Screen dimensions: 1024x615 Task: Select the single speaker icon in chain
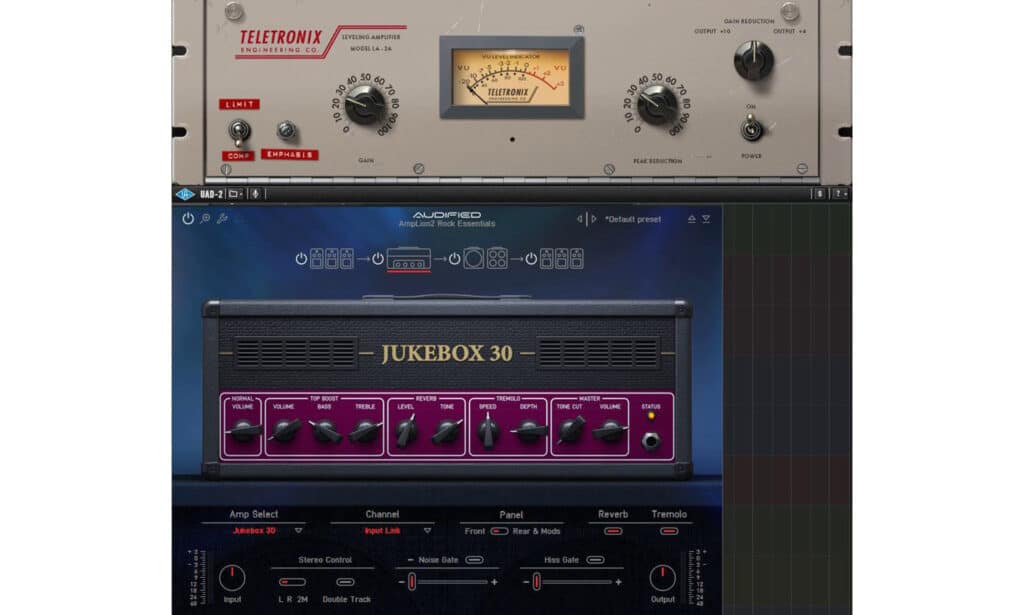(473, 259)
